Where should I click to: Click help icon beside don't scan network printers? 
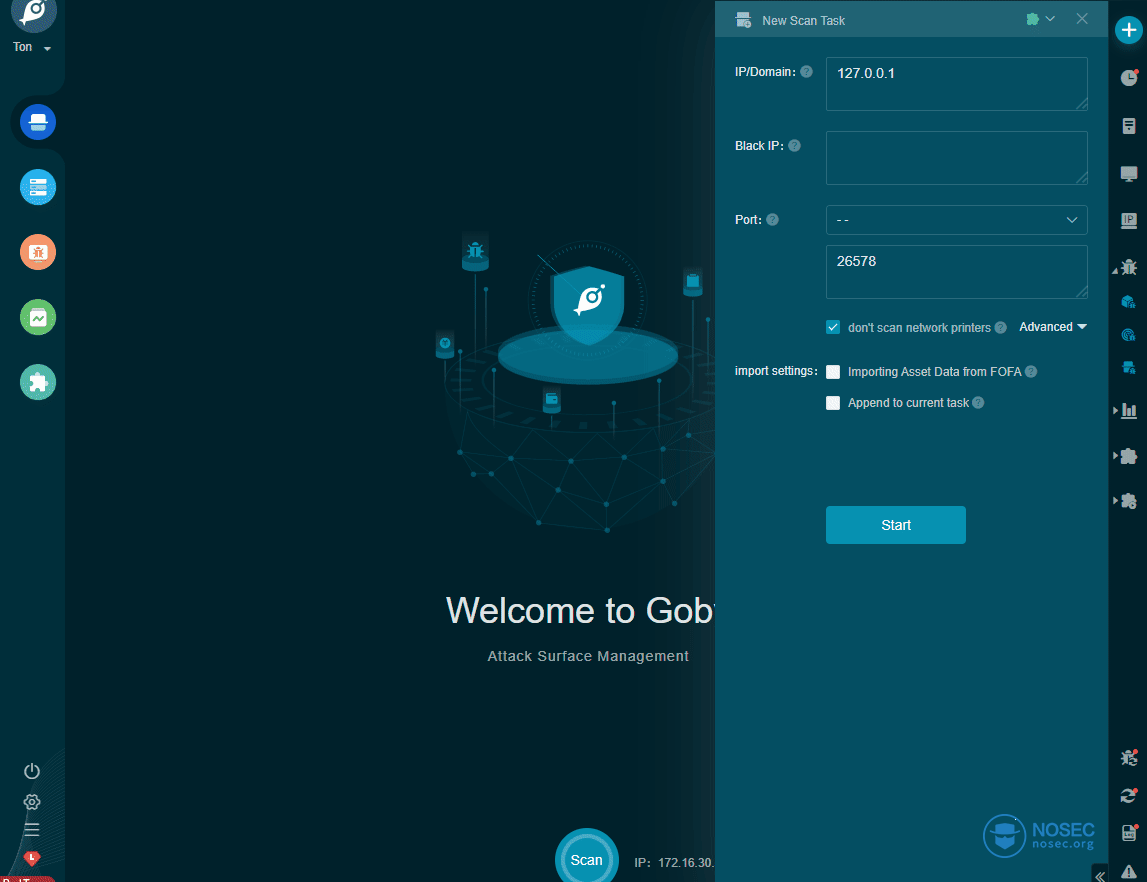(1001, 328)
